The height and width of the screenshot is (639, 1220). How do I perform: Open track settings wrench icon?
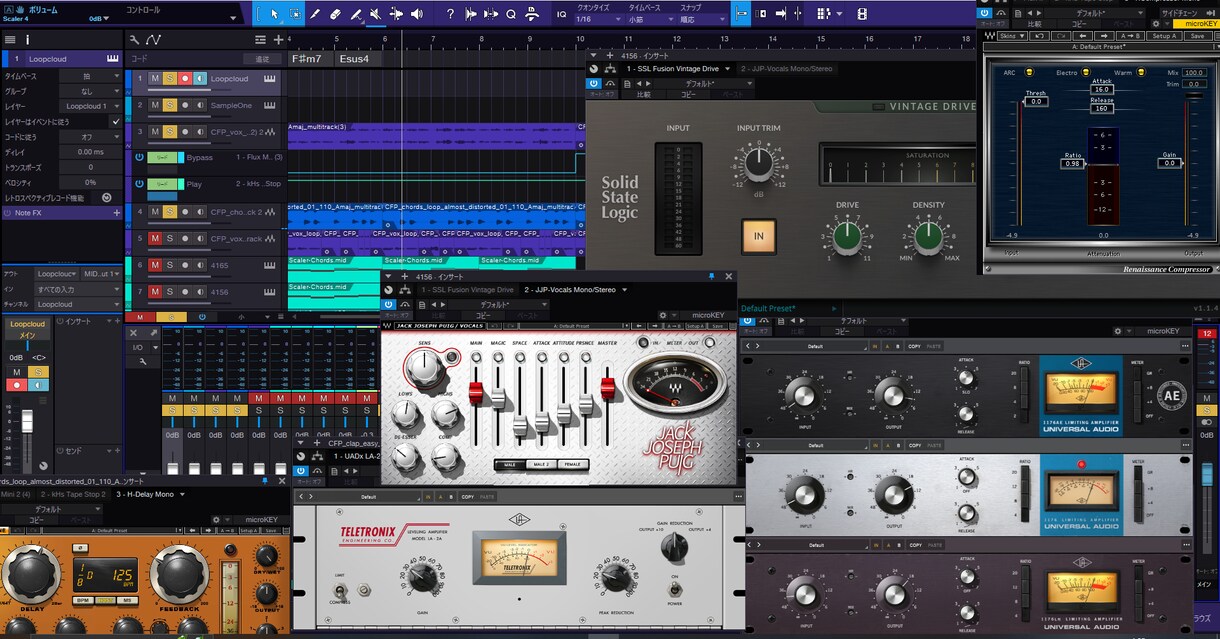[x=135, y=39]
